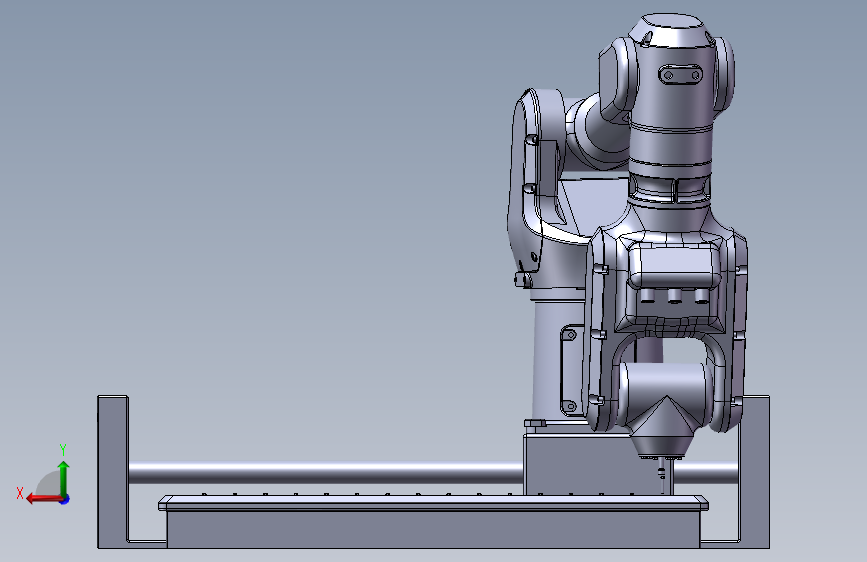The height and width of the screenshot is (562, 867).
Task: Click the green Y axis arrow of the triad
Action: tap(64, 477)
